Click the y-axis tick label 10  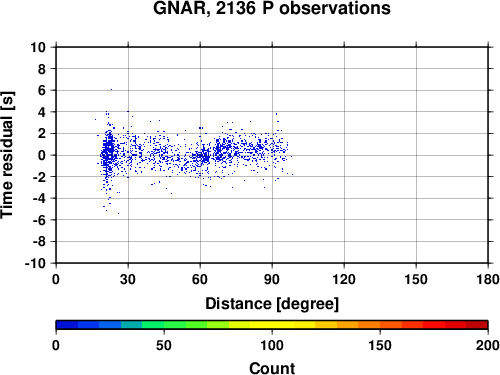38,47
